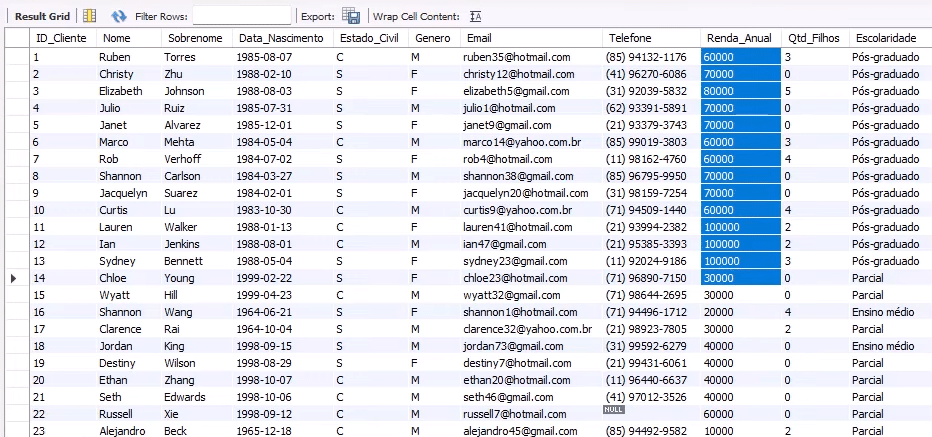Select highlighted Renda_Anual 80000 for Elizabeth
Viewport: 932px width, 437px height.
coord(741,91)
